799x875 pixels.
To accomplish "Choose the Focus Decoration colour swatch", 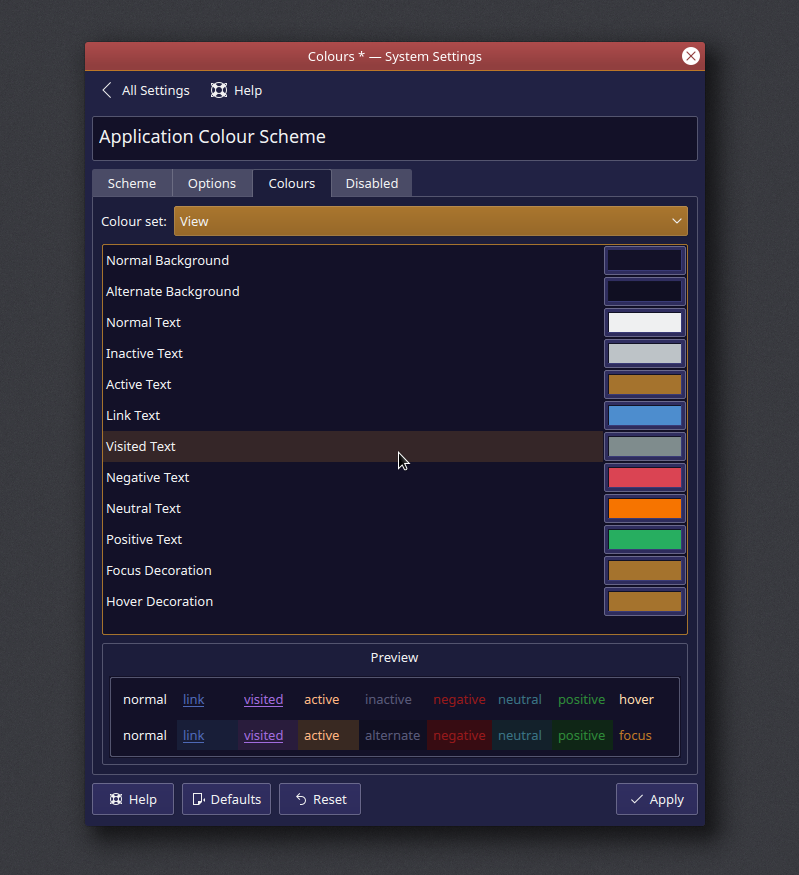I will click(x=645, y=570).
